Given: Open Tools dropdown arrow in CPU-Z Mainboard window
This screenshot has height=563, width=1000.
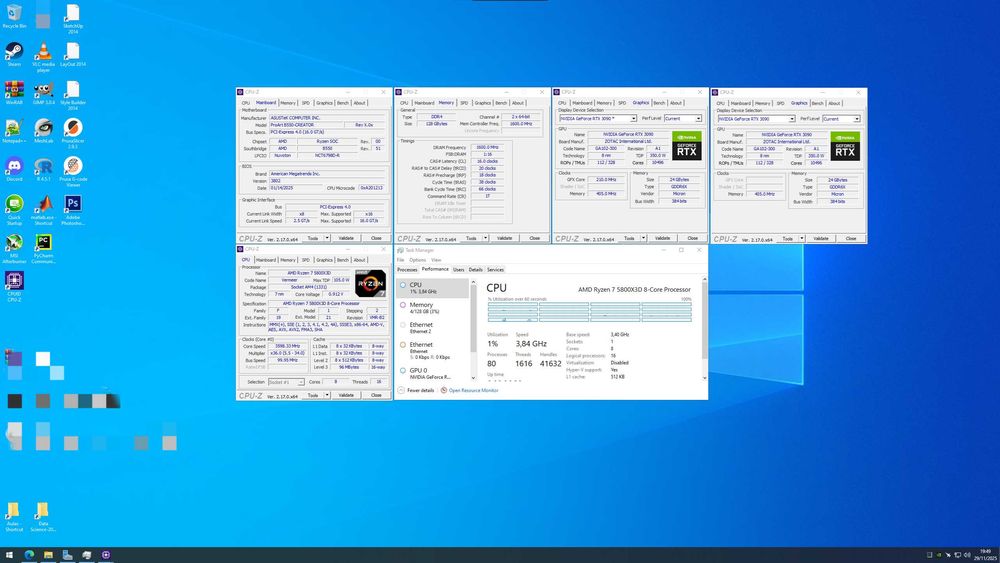Looking at the screenshot, I should point(327,238).
